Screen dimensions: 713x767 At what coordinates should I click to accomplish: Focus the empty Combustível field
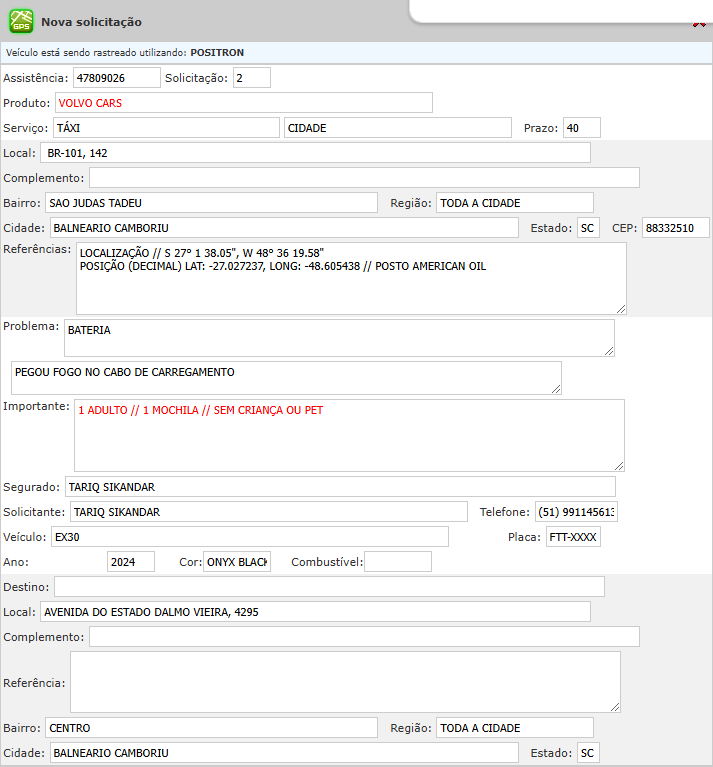click(397, 562)
